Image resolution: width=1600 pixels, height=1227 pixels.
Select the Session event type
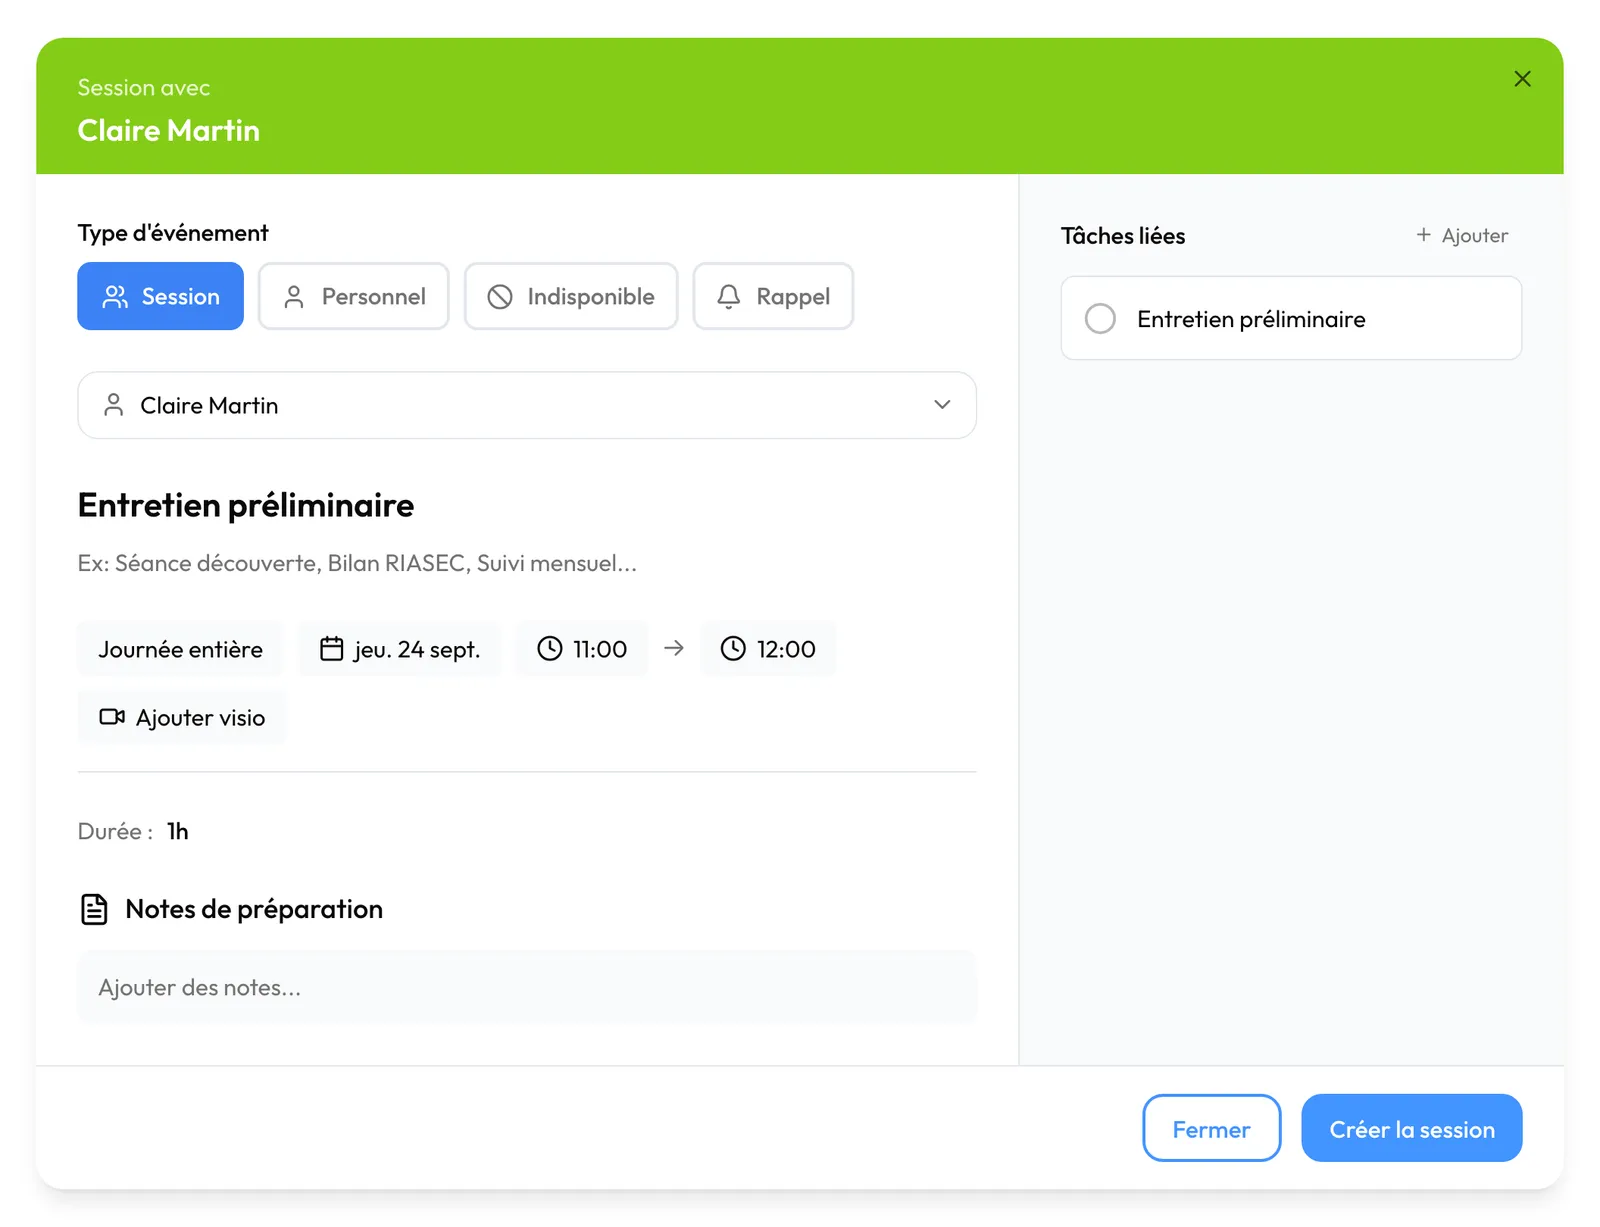pos(160,296)
